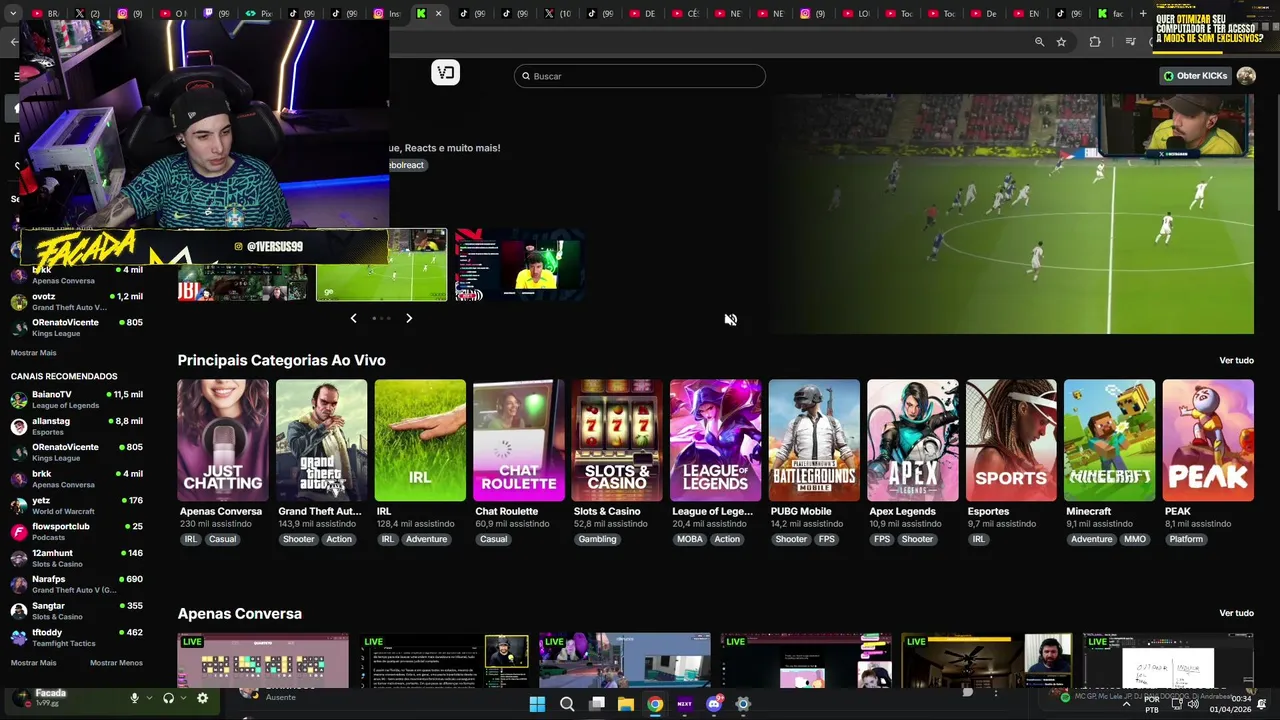Viewport: 1280px width, 720px height.
Task: Show hidden system tray icons
Action: [1126, 704]
